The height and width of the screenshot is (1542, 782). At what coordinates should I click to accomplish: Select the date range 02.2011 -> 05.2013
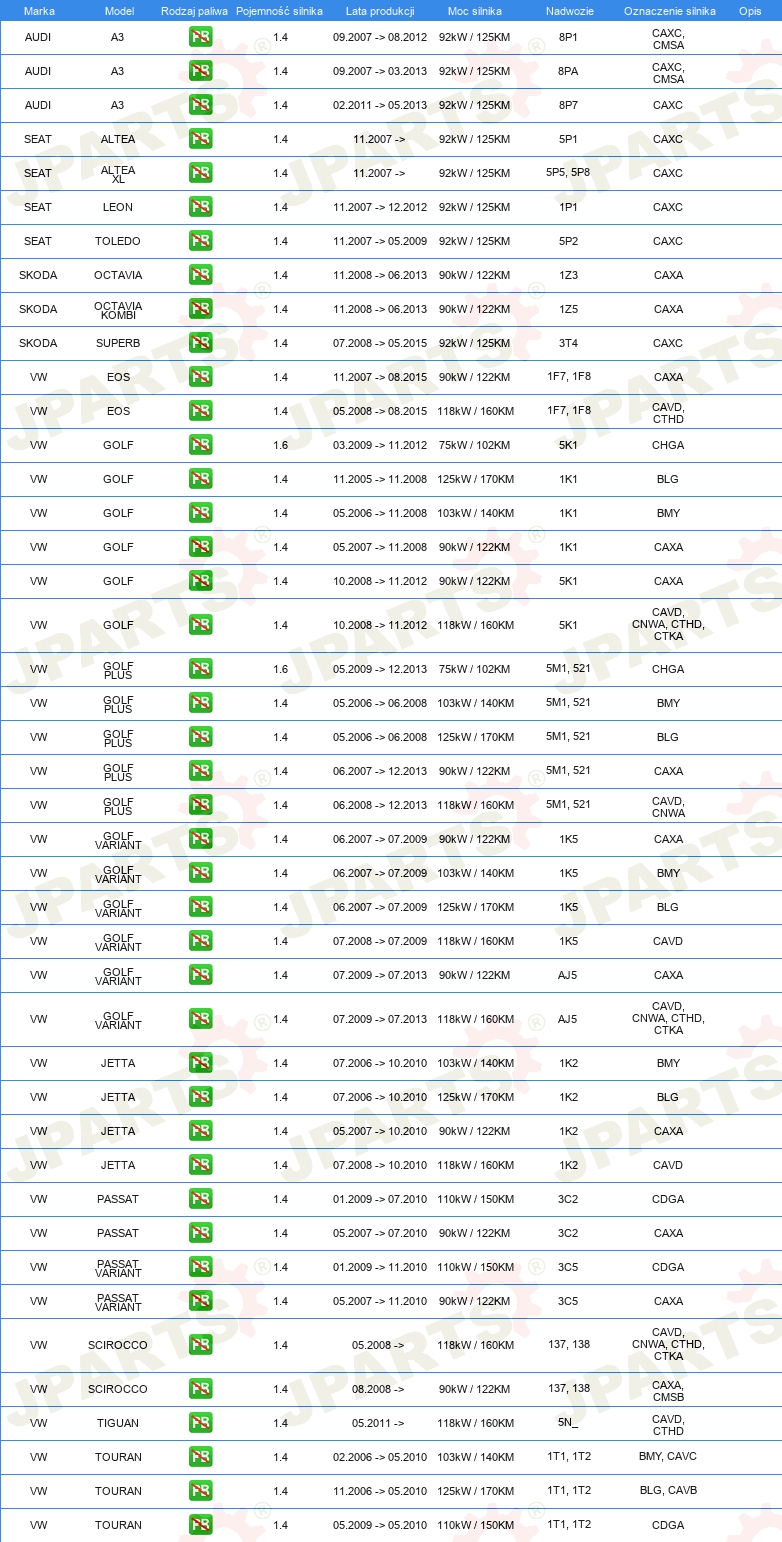click(380, 105)
